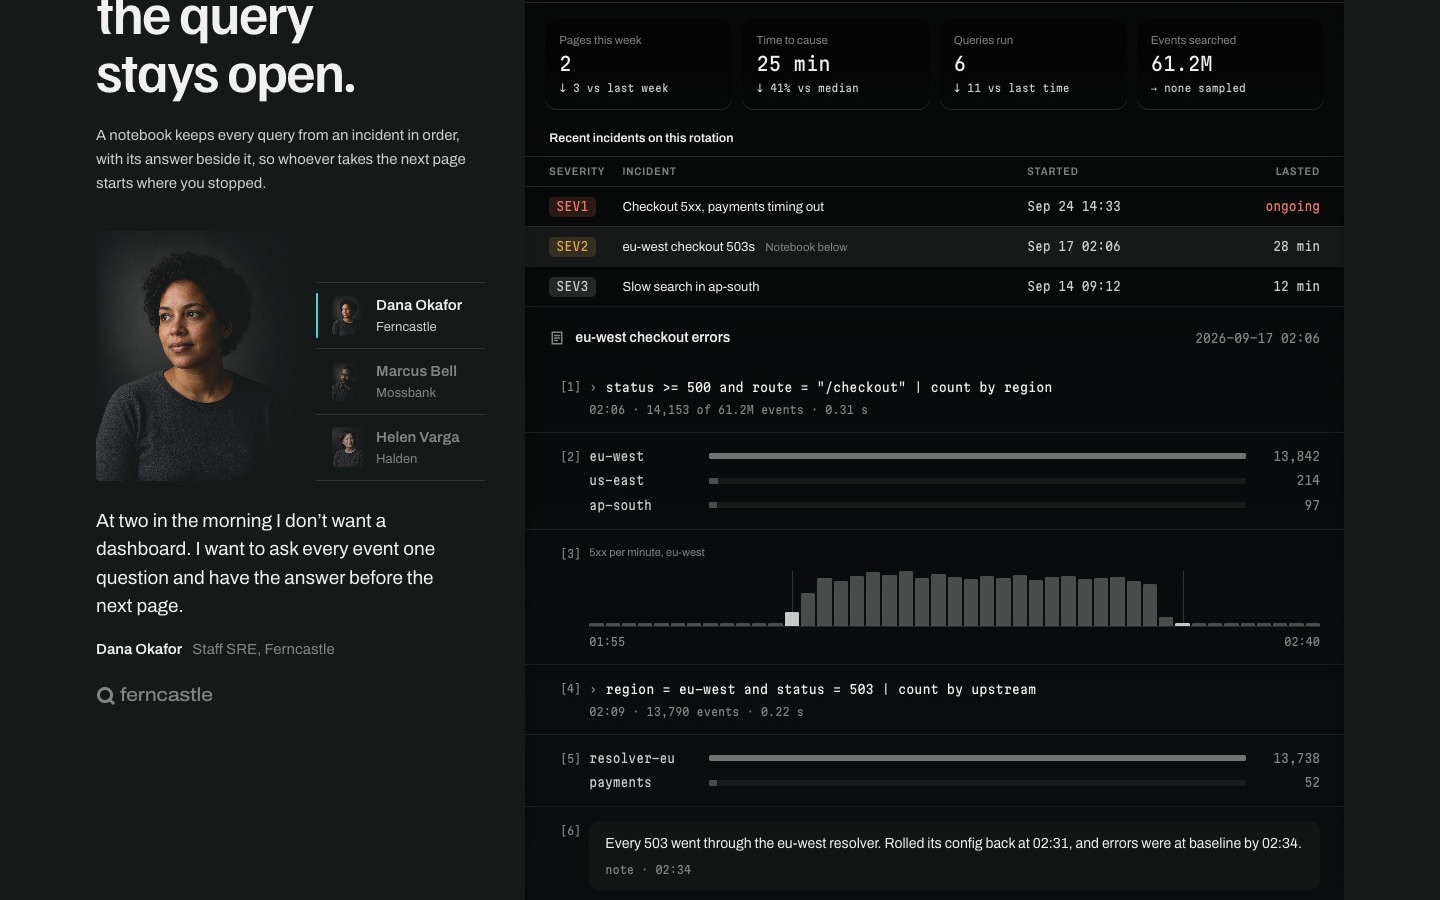This screenshot has height=900, width=1440.
Task: Open the SEV2 badge for eu-west checkout
Action: (x=572, y=247)
